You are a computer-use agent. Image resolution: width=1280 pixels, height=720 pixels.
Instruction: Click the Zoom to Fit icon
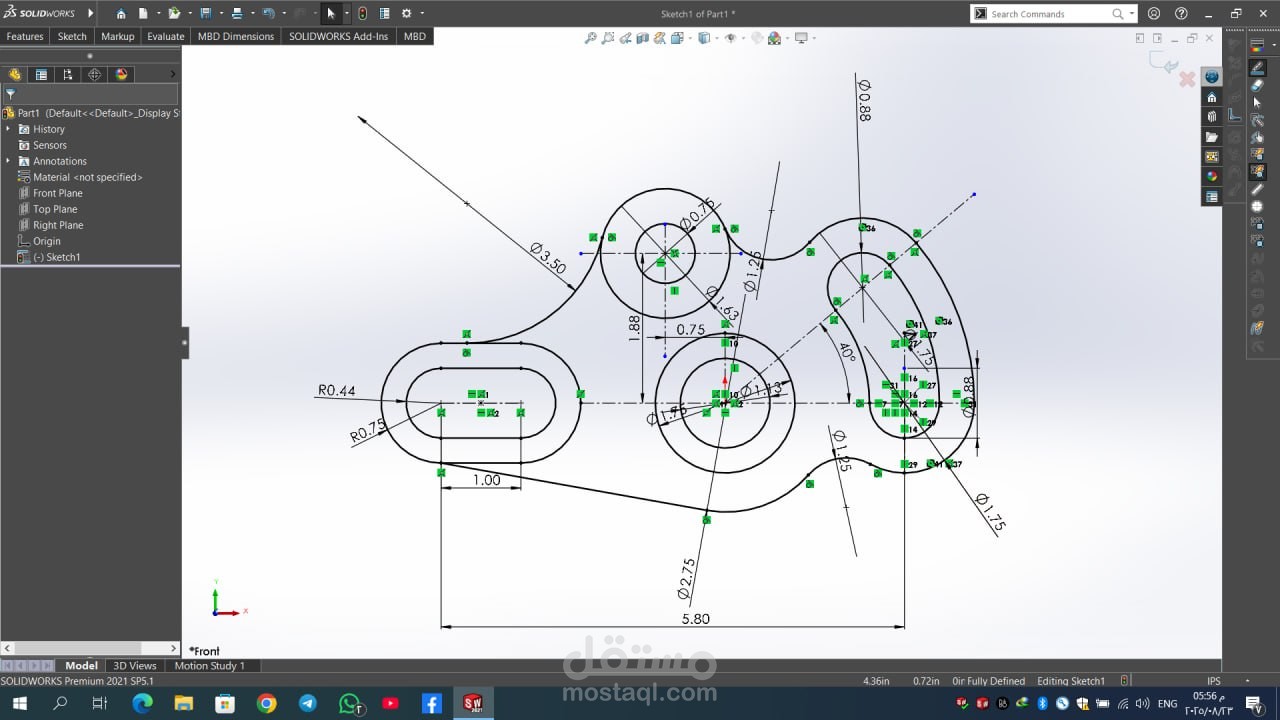(x=591, y=38)
